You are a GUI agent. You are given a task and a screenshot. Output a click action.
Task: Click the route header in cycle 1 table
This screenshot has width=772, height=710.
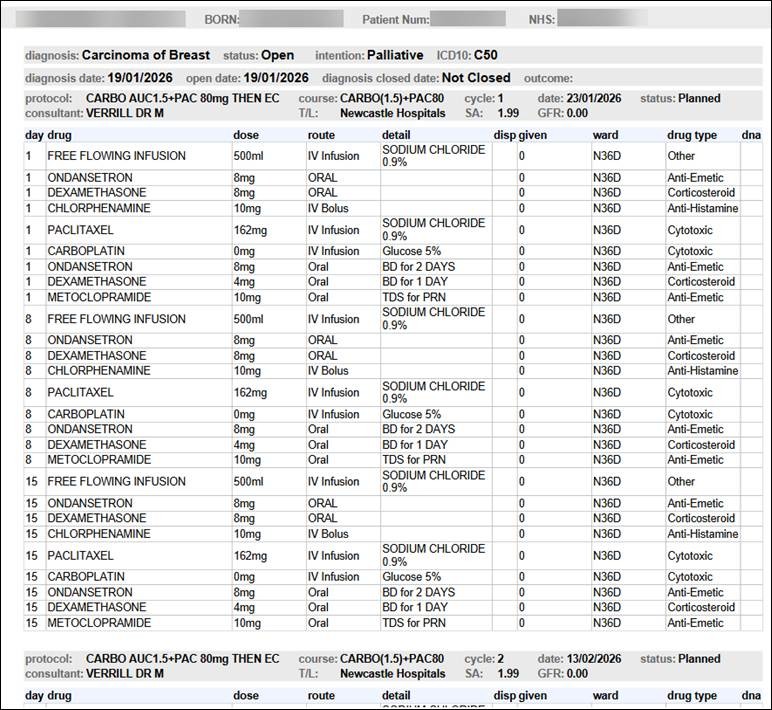point(321,134)
